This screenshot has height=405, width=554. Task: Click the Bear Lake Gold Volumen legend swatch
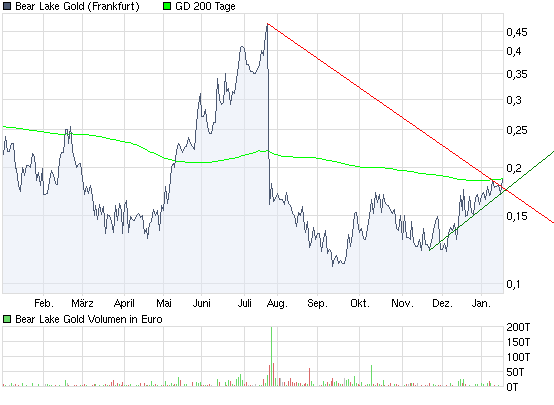[7, 319]
